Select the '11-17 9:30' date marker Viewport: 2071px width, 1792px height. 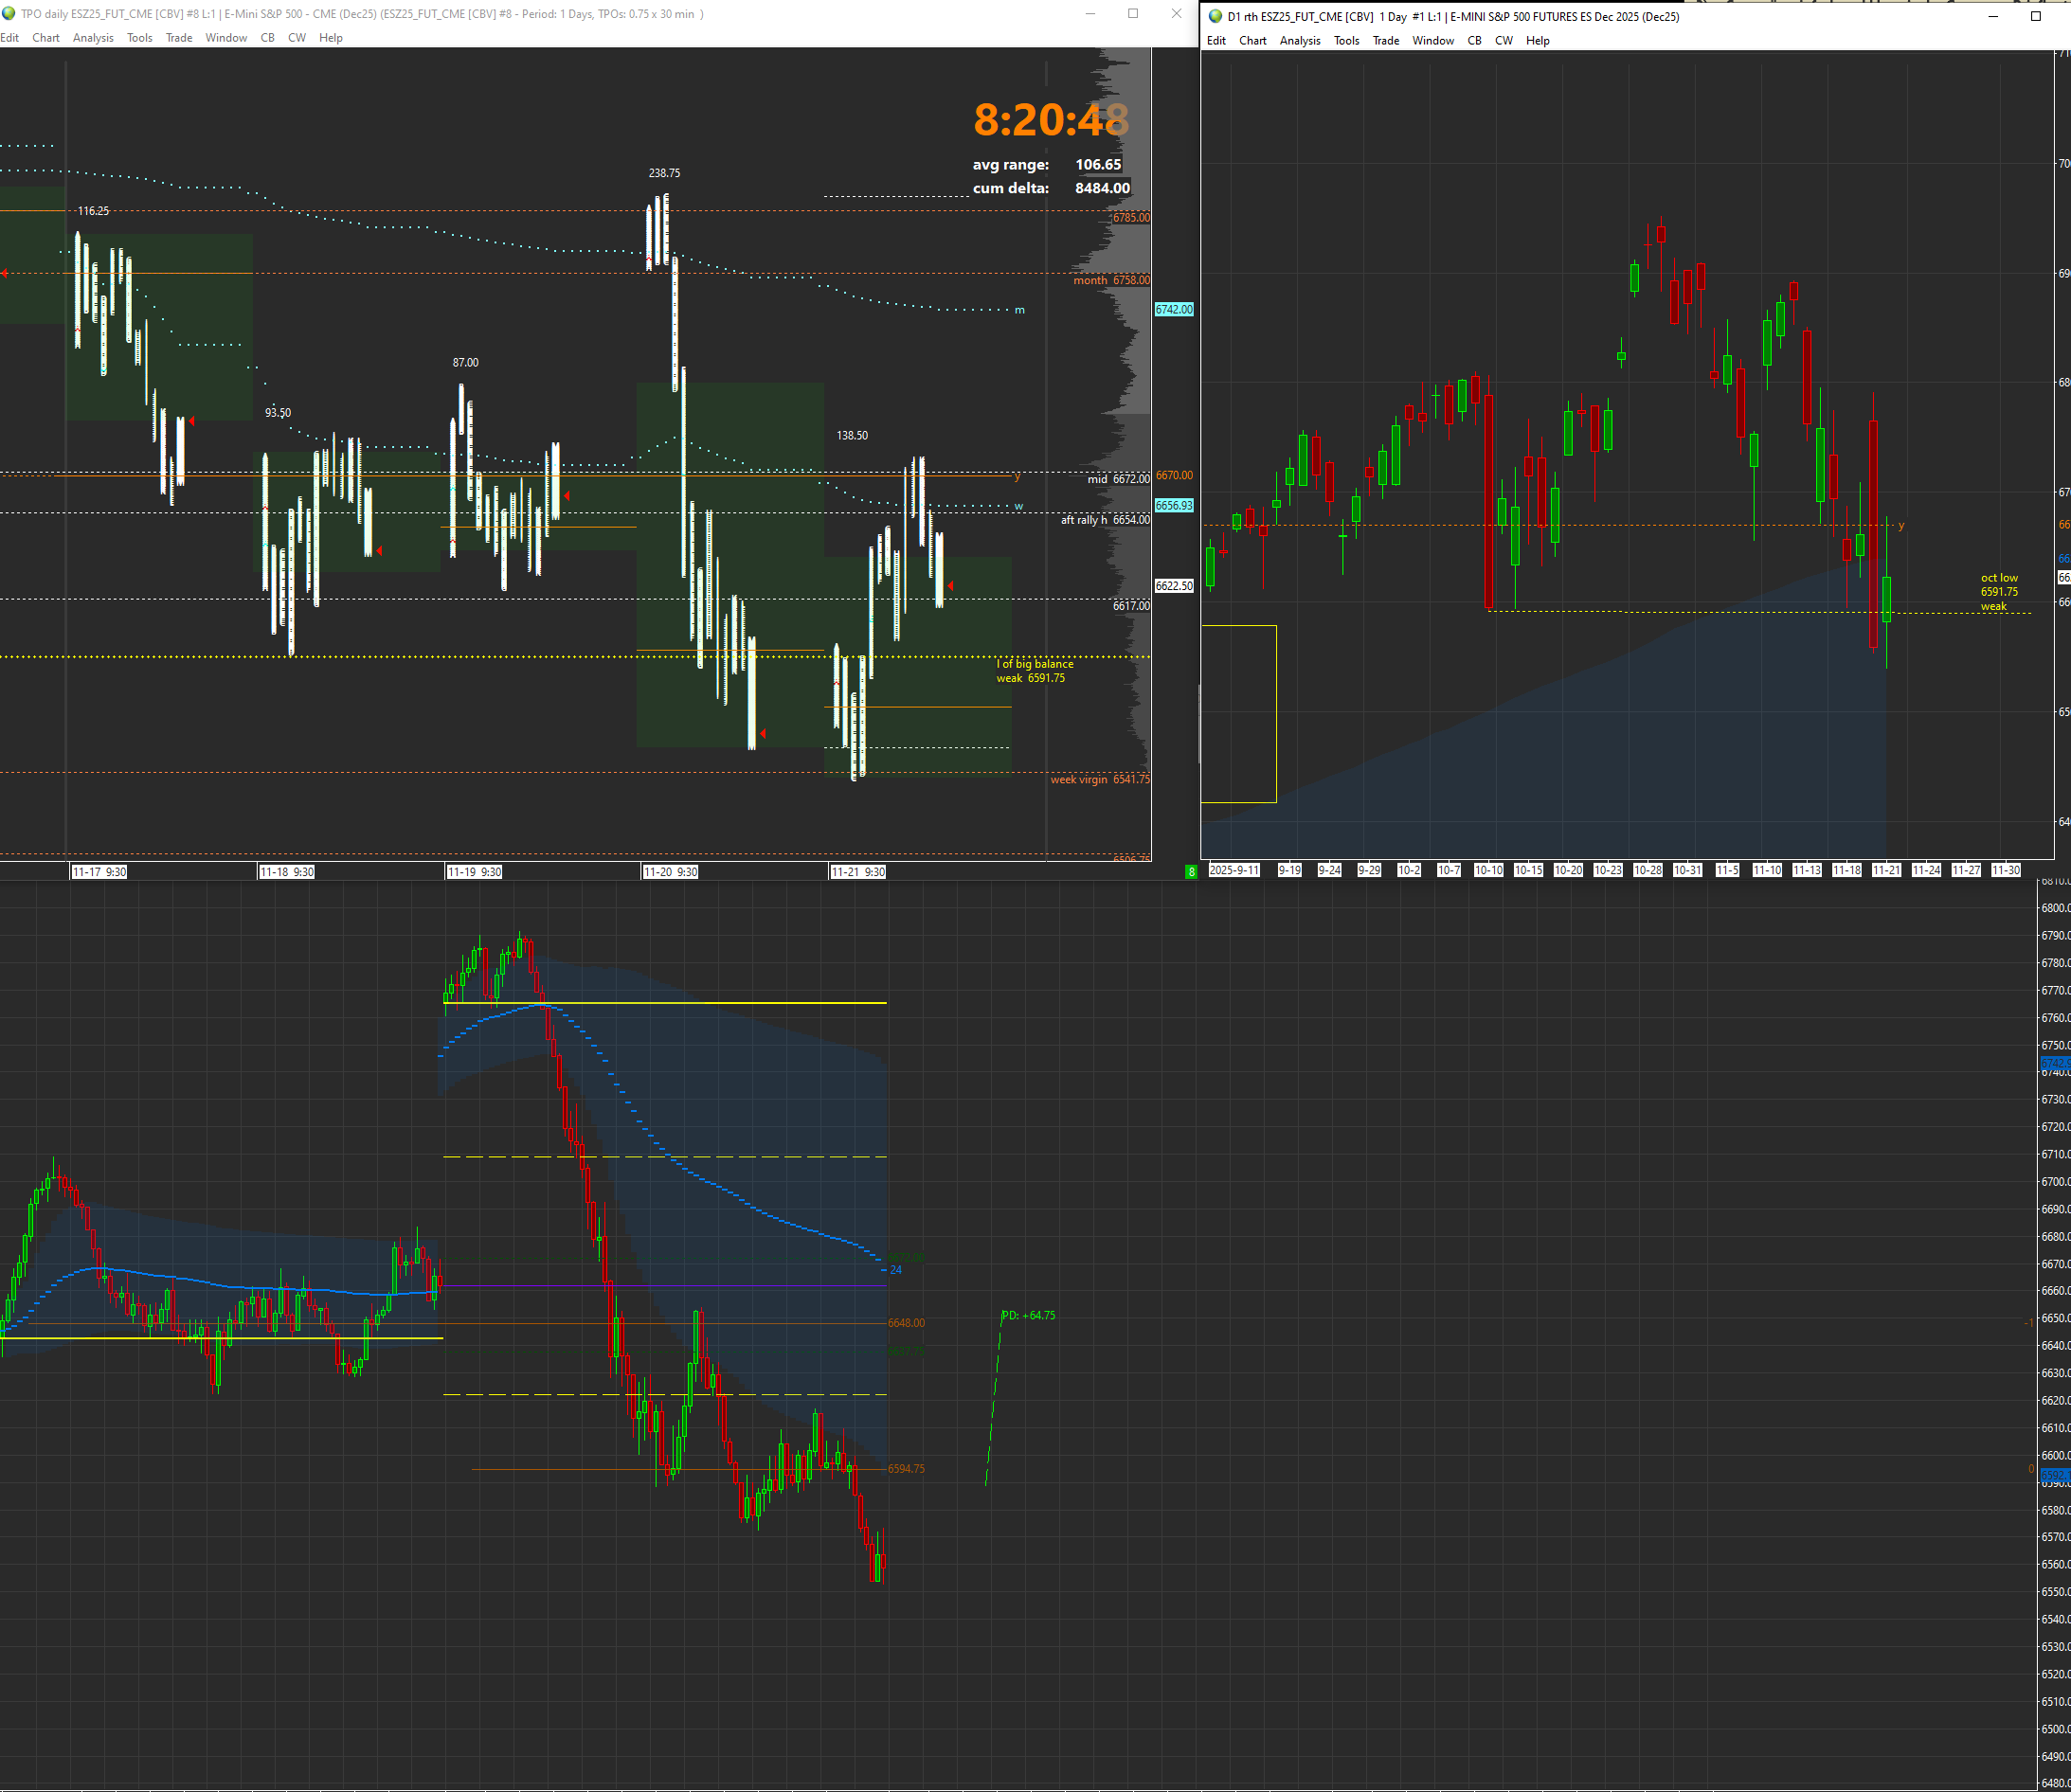(x=99, y=872)
